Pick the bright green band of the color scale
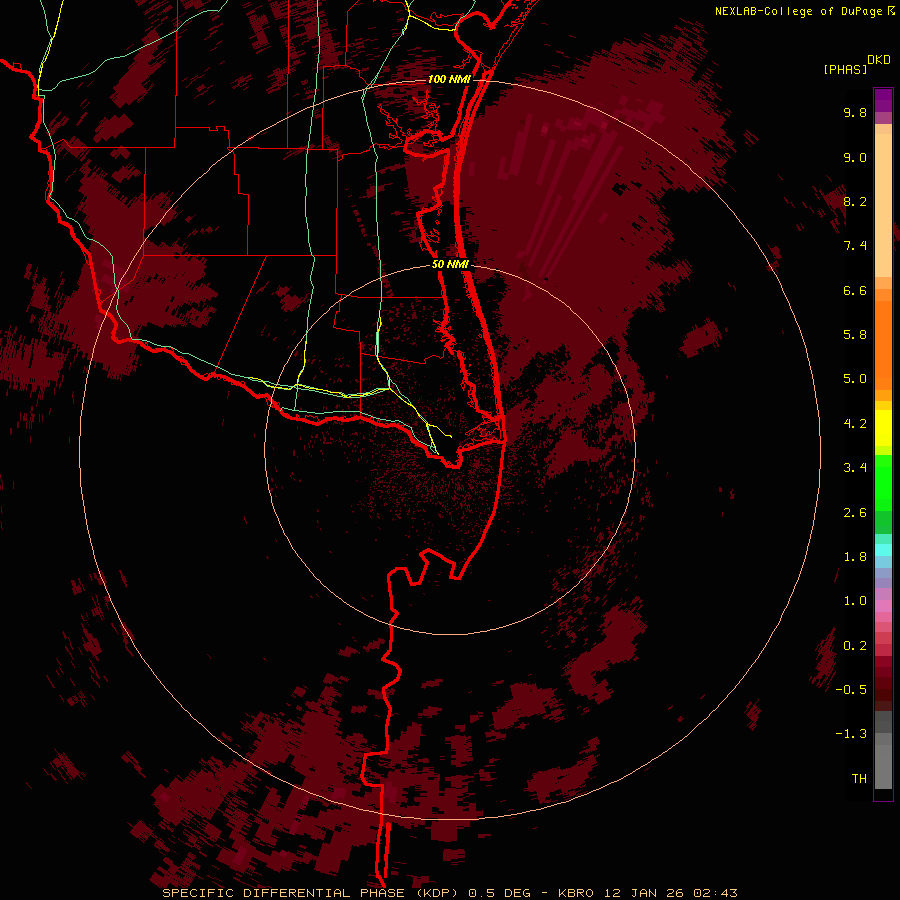This screenshot has width=900, height=900. point(883,483)
